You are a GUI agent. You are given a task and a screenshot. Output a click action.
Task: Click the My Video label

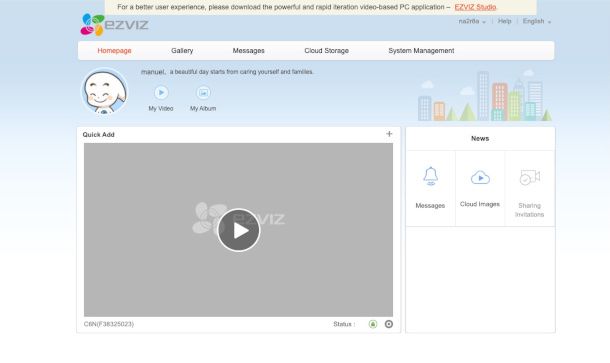click(161, 109)
